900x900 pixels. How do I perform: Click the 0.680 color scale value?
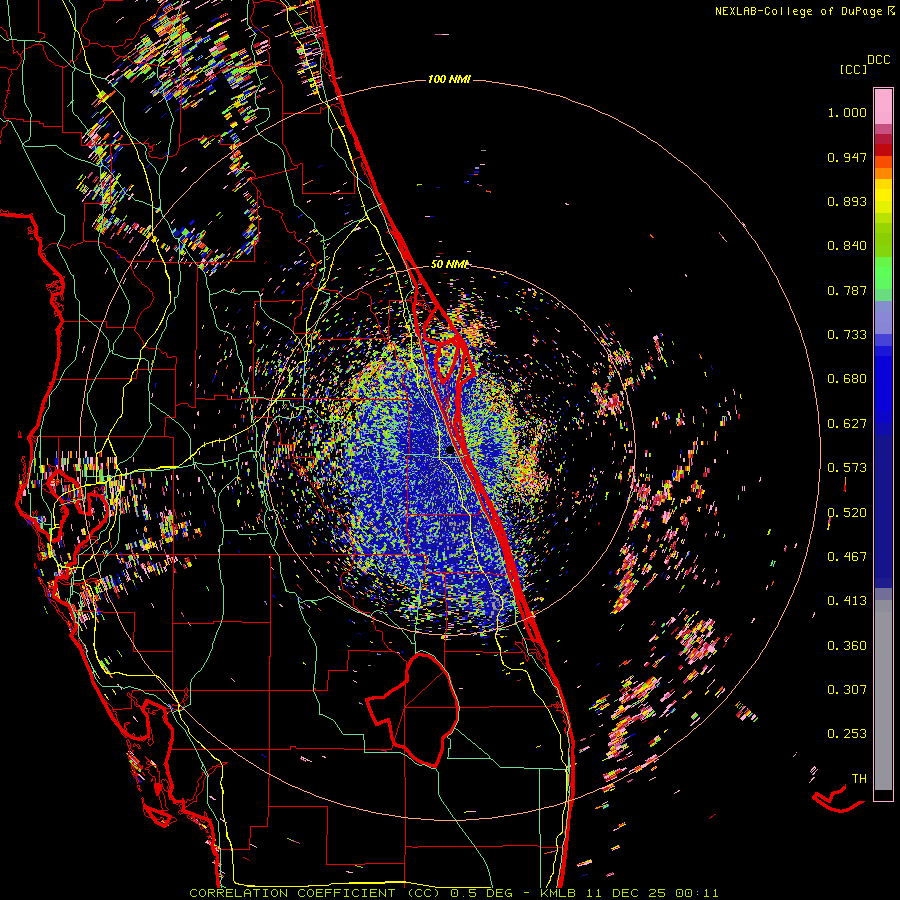[847, 379]
